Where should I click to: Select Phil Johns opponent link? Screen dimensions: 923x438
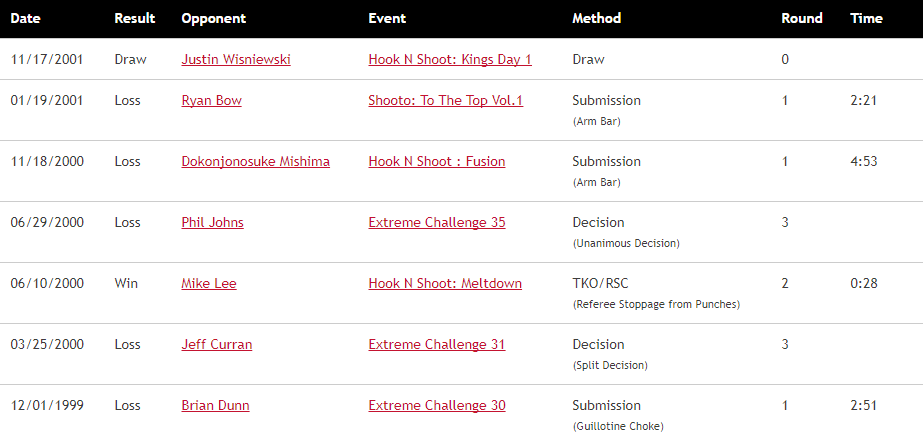click(x=212, y=222)
